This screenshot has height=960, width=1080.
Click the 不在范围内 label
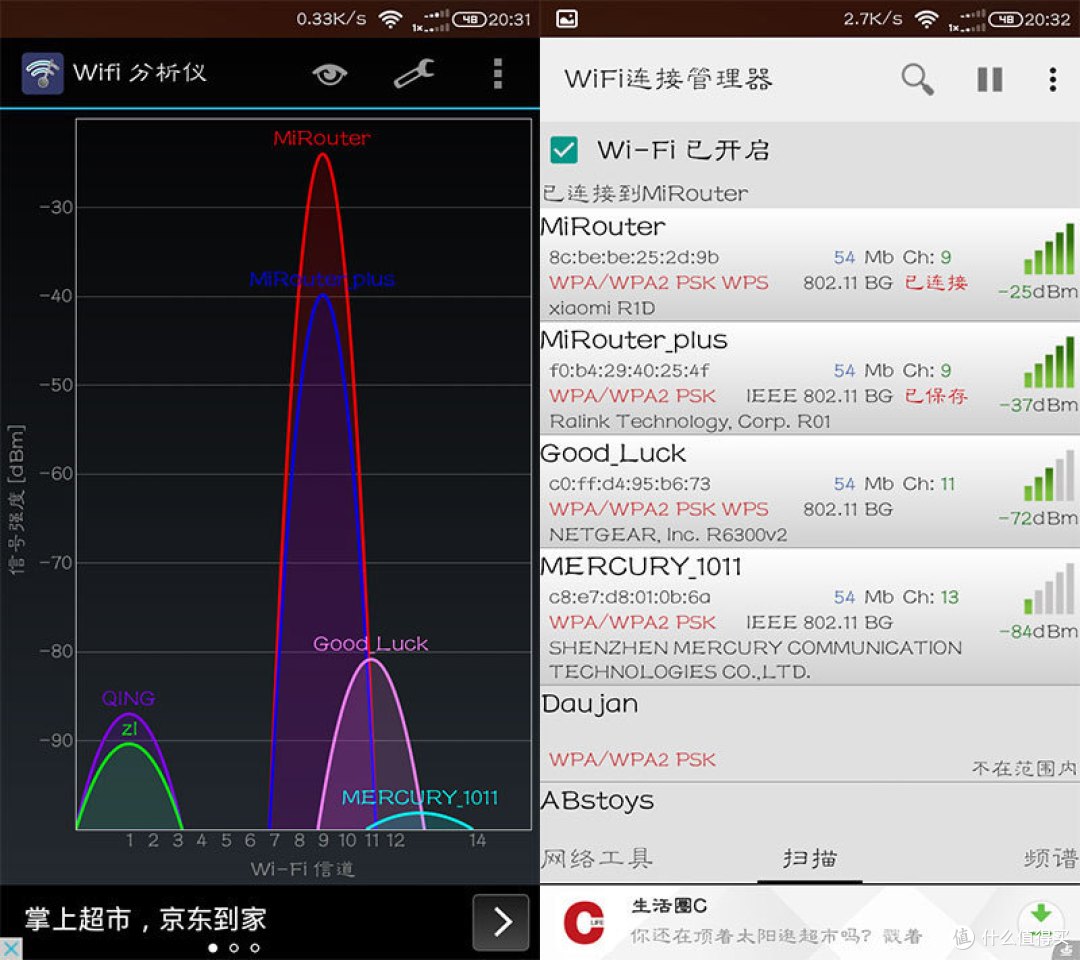coord(1024,768)
